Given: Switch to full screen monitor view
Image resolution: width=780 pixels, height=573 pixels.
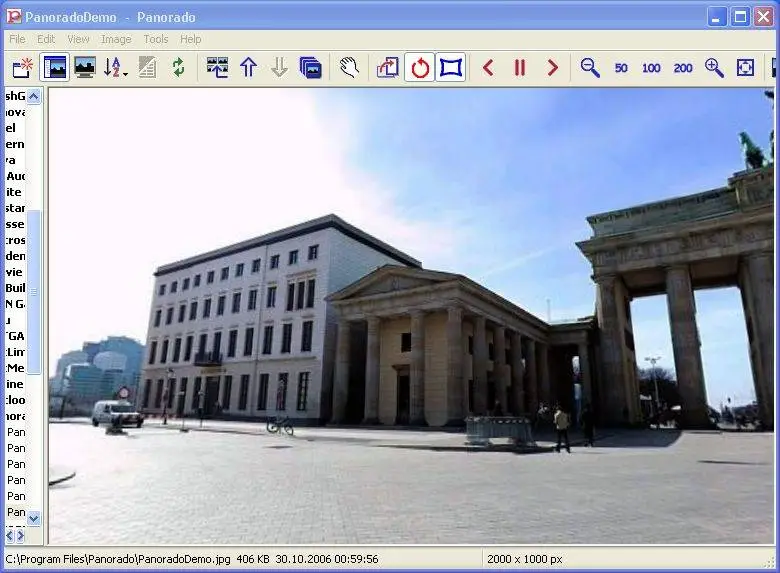Looking at the screenshot, I should 85,68.
